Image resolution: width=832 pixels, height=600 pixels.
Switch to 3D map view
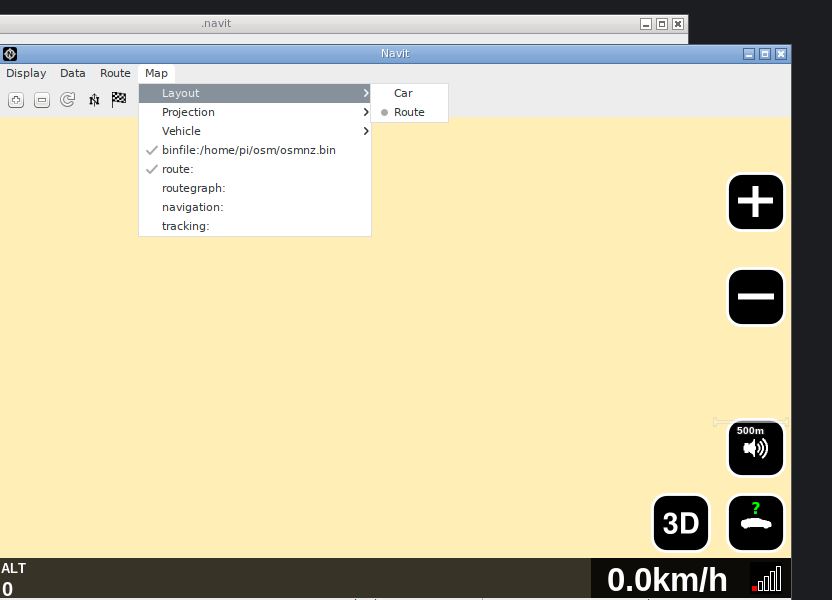click(x=681, y=522)
